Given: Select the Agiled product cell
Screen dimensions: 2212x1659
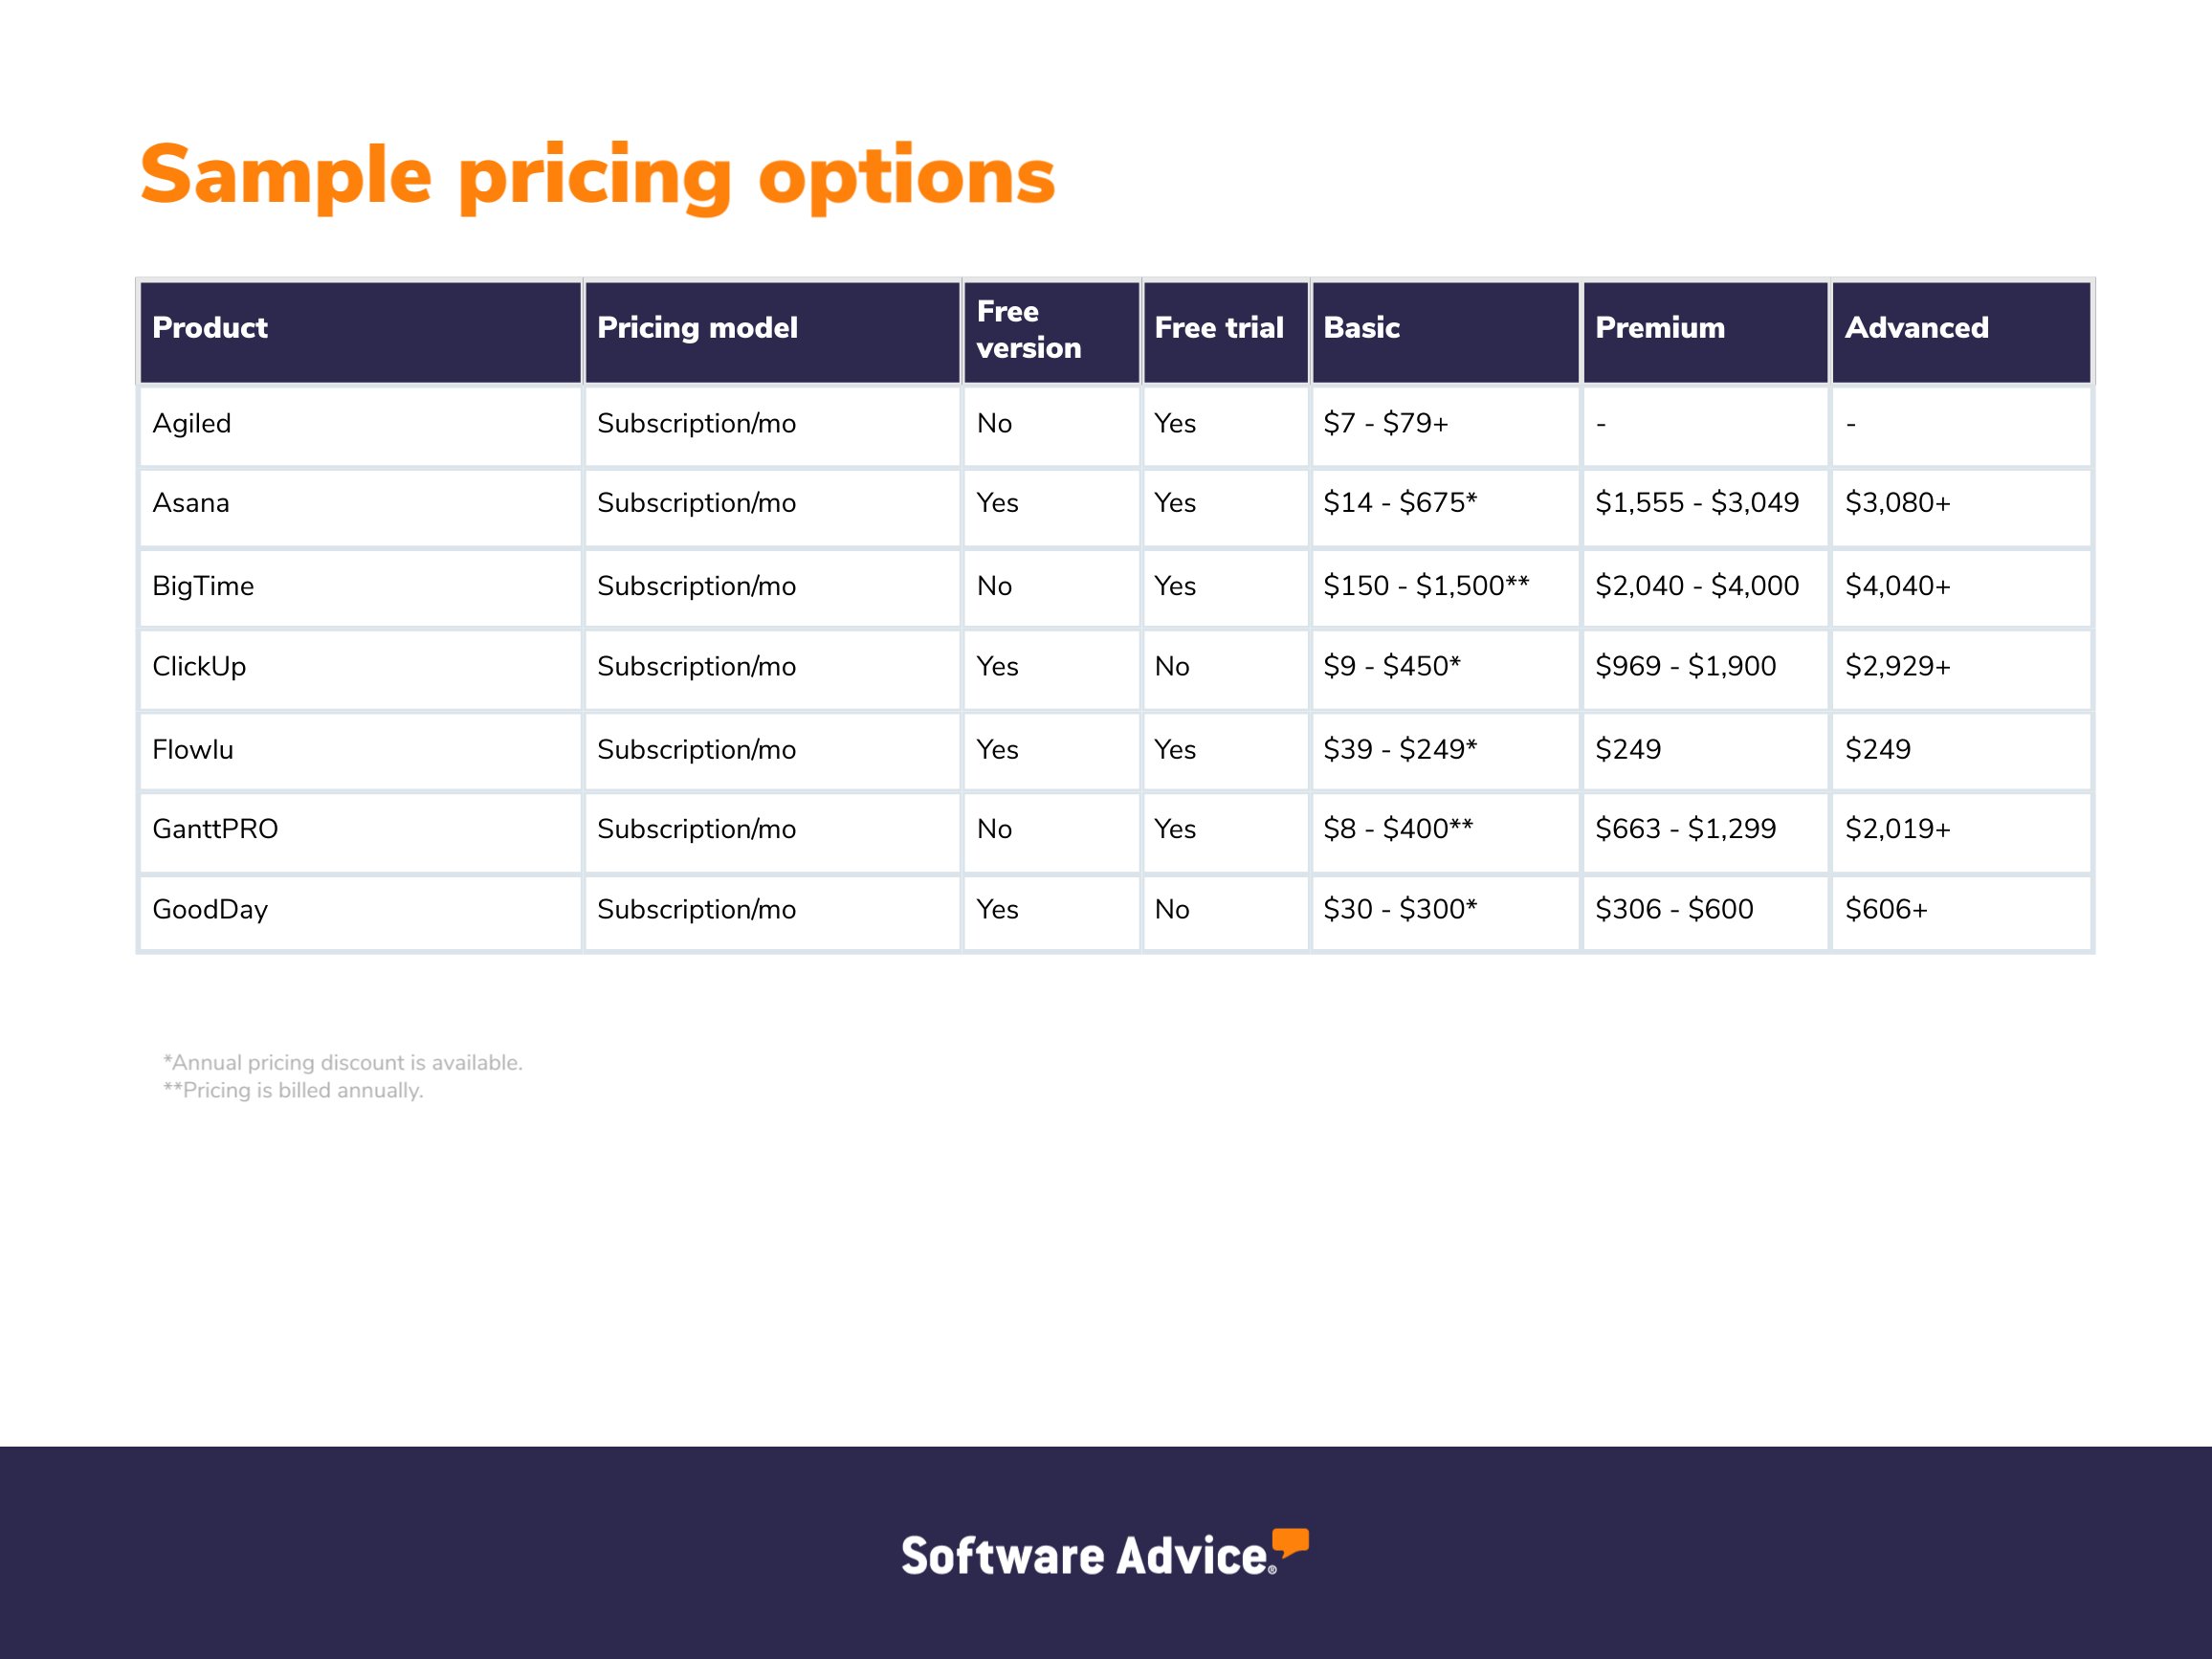Looking at the screenshot, I should pyautogui.click(x=191, y=424).
